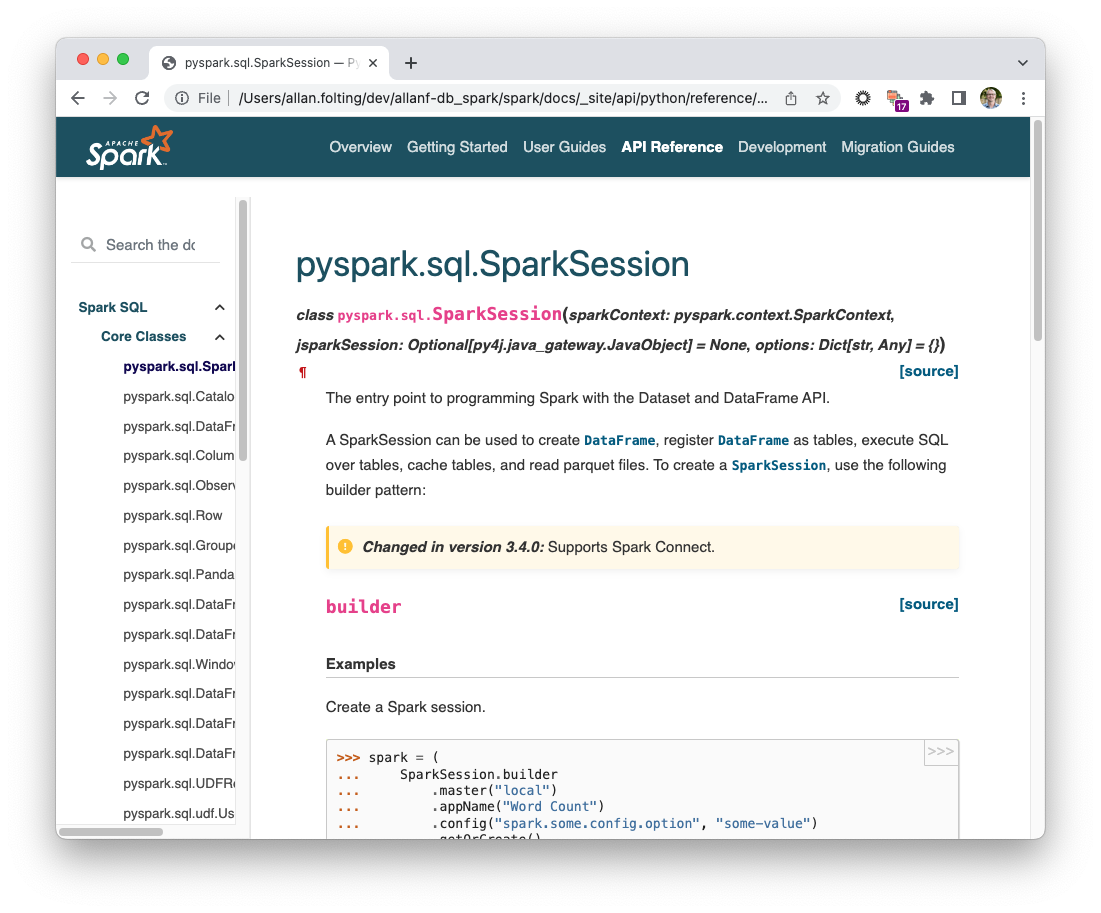This screenshot has width=1101, height=913.
Task: Click the browser back arrow
Action: point(78,98)
